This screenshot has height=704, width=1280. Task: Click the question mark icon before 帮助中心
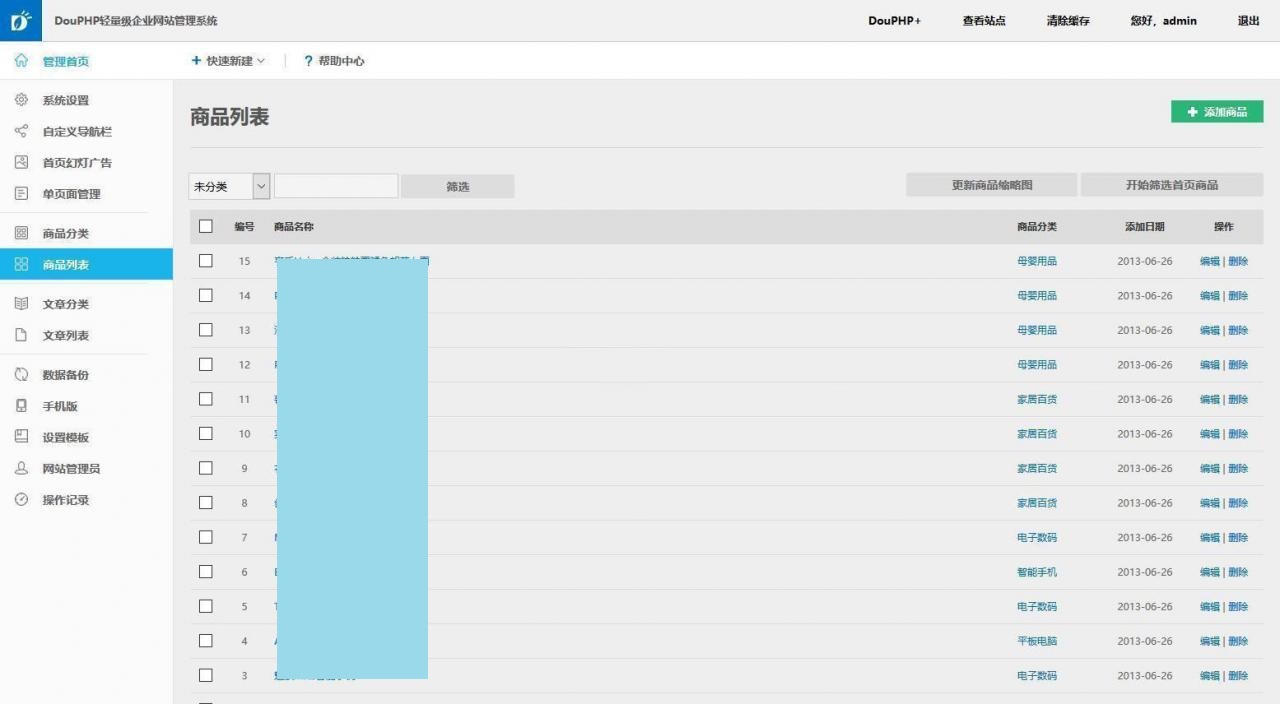pos(308,61)
